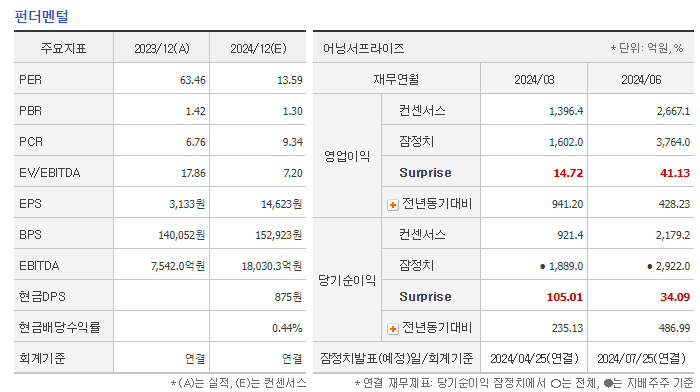Click the 잠정치발표(예정)일/회계기준 row label

coord(396,359)
